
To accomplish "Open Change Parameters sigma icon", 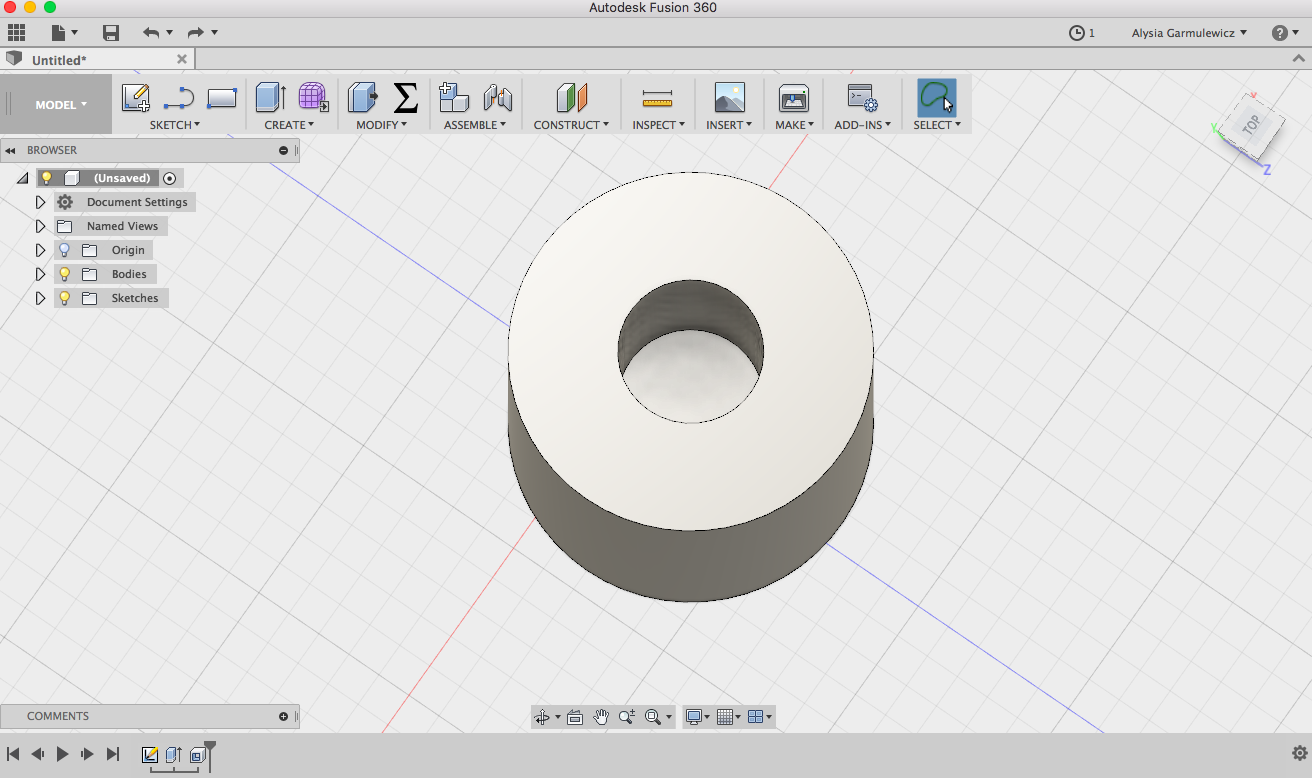I will coord(405,97).
